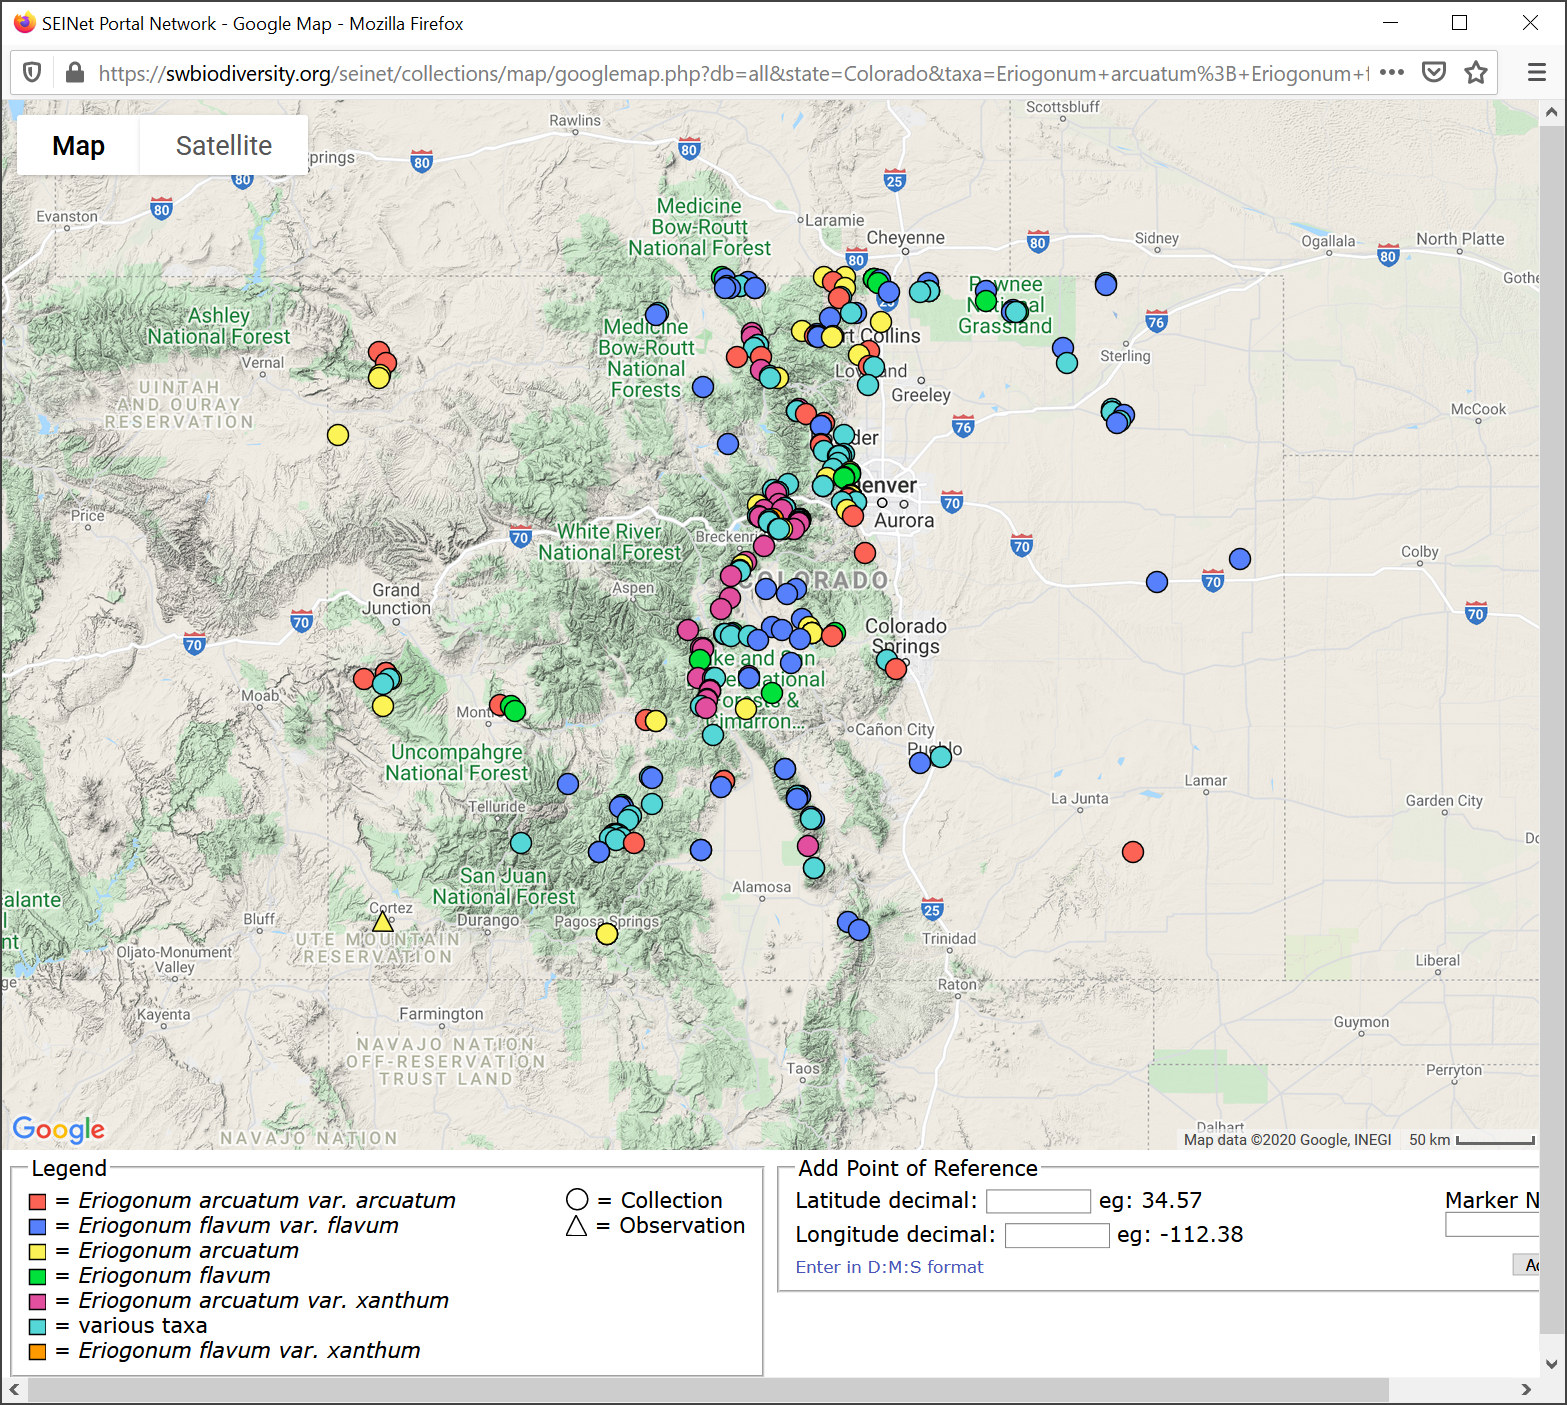Click the horizontal scrollbar thumb
Viewport: 1567px width, 1405px height.
[708, 1389]
